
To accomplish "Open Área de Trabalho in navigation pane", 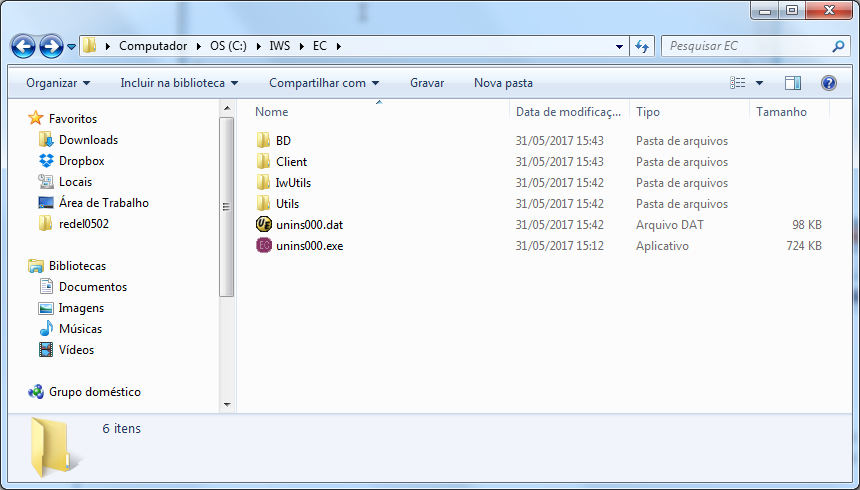I will [x=104, y=203].
